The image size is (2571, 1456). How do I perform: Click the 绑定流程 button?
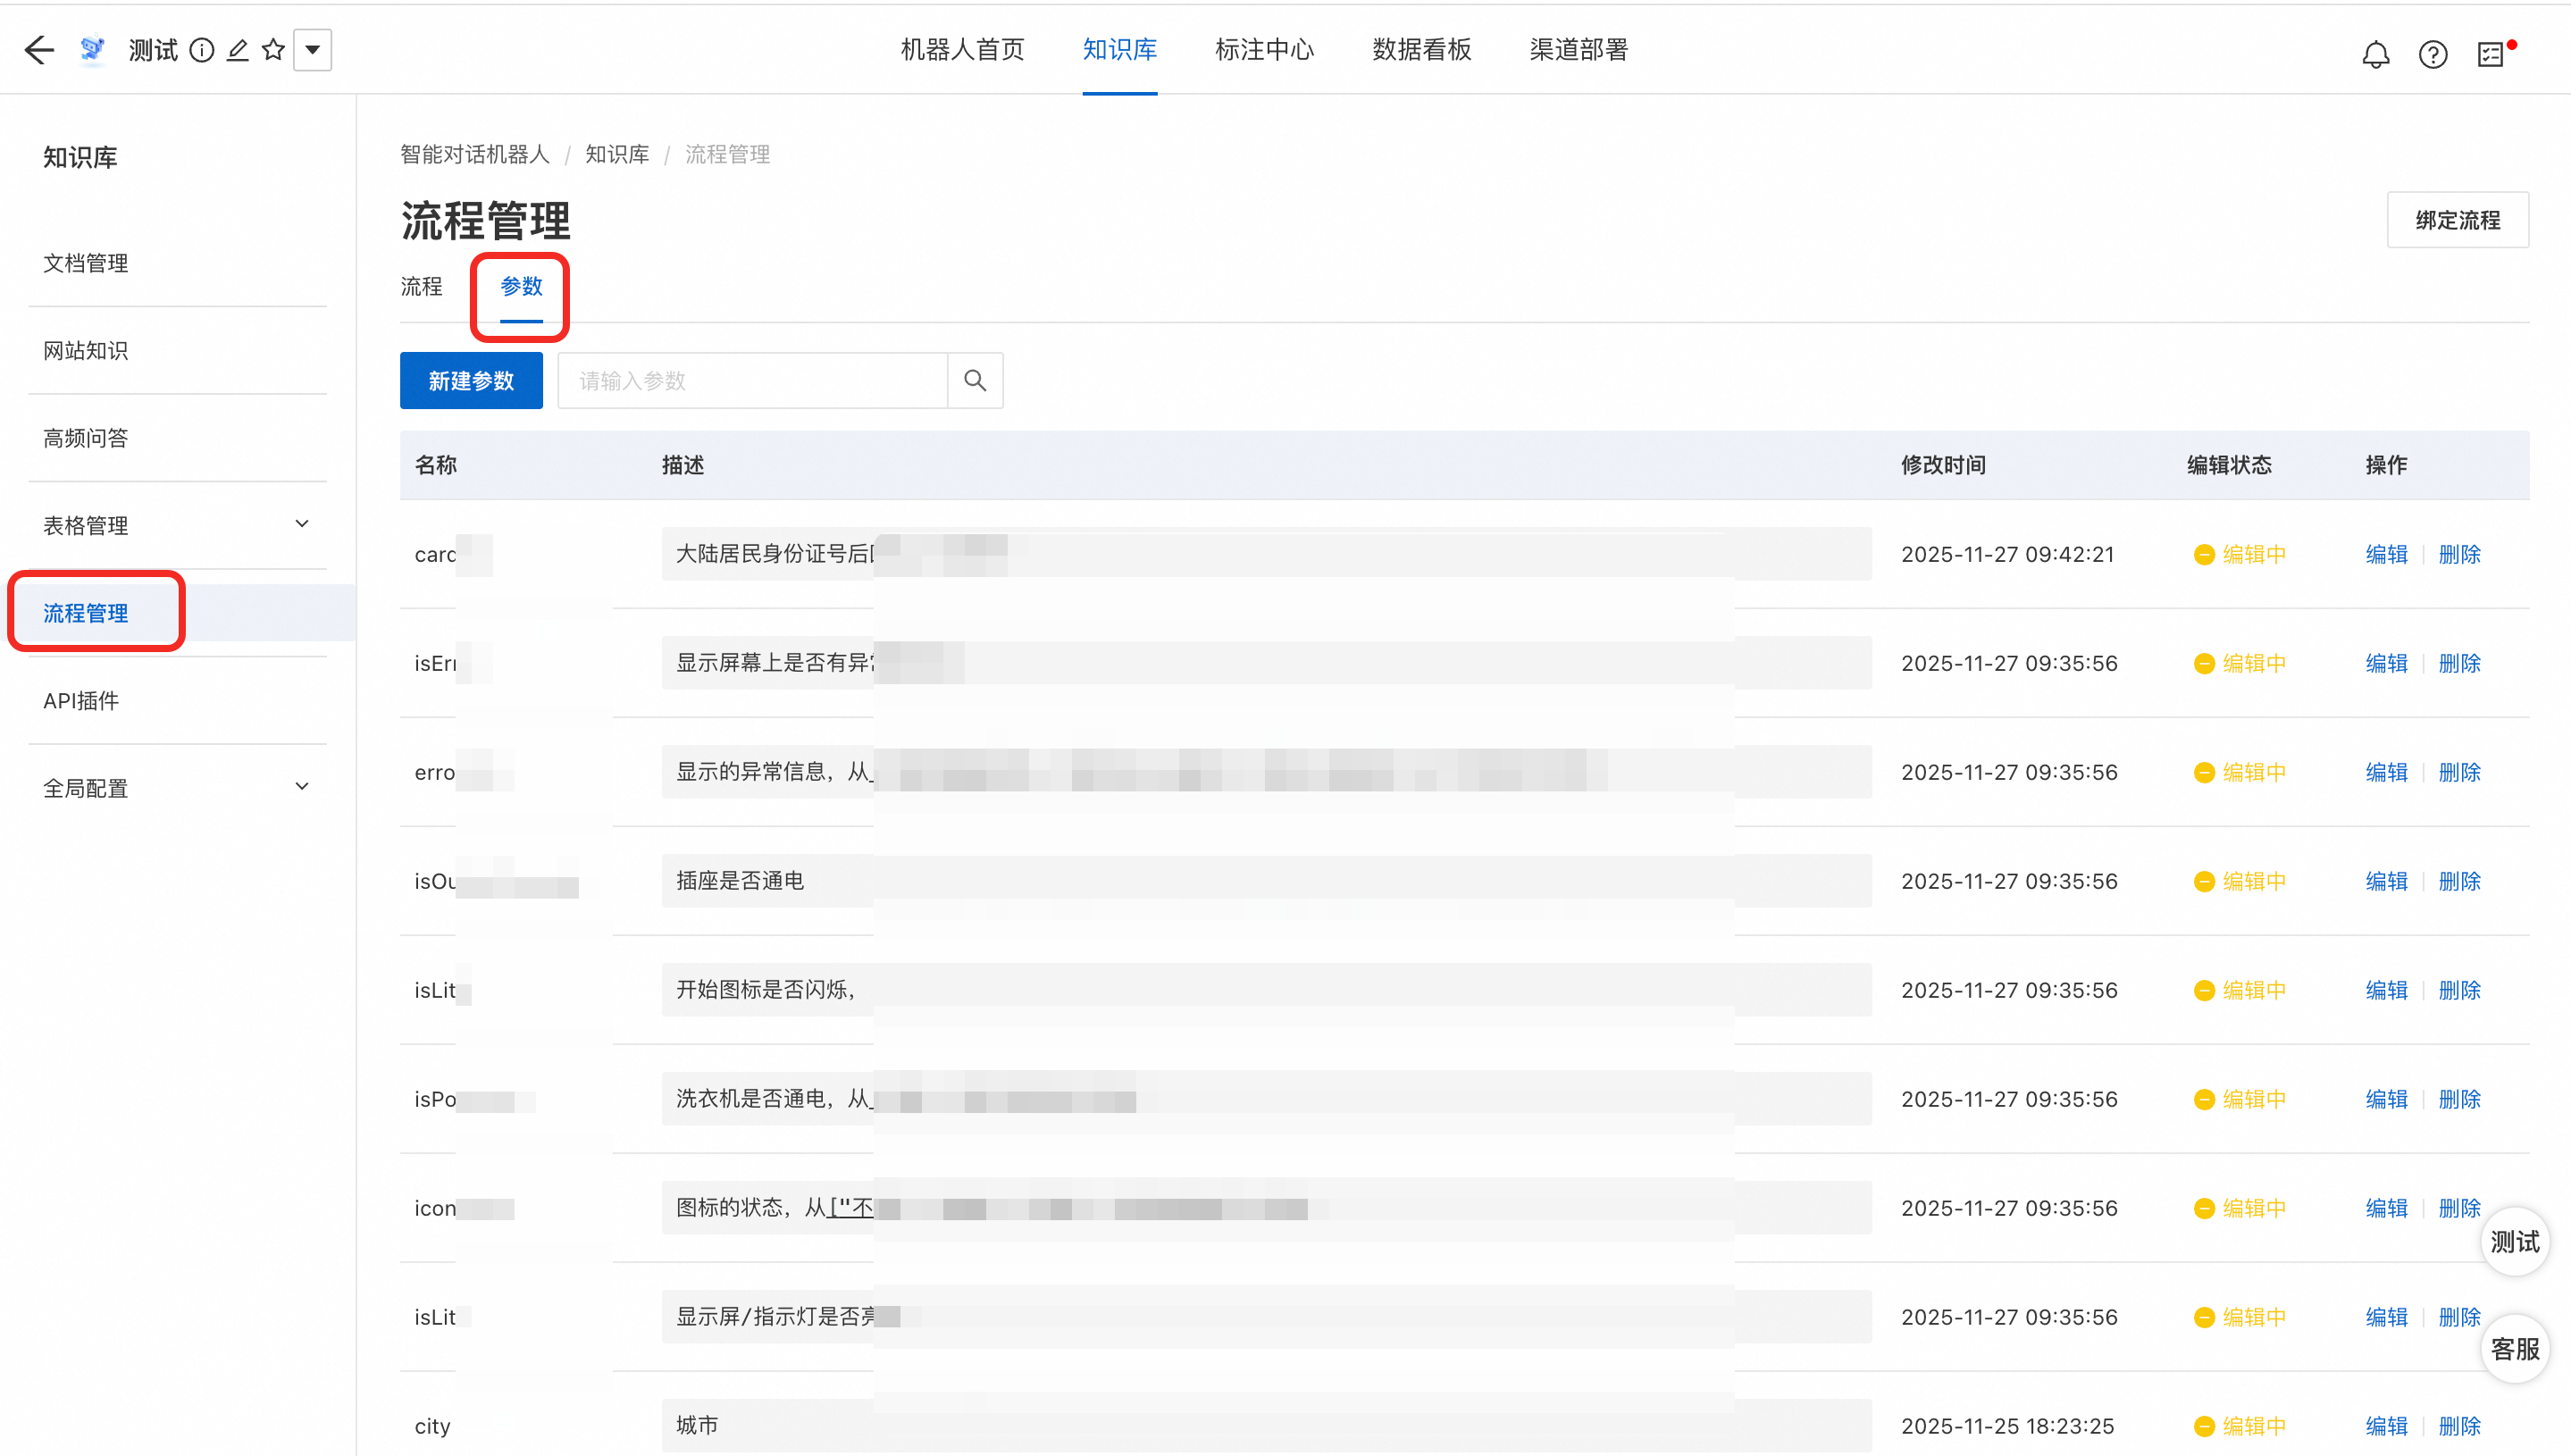tap(2457, 220)
